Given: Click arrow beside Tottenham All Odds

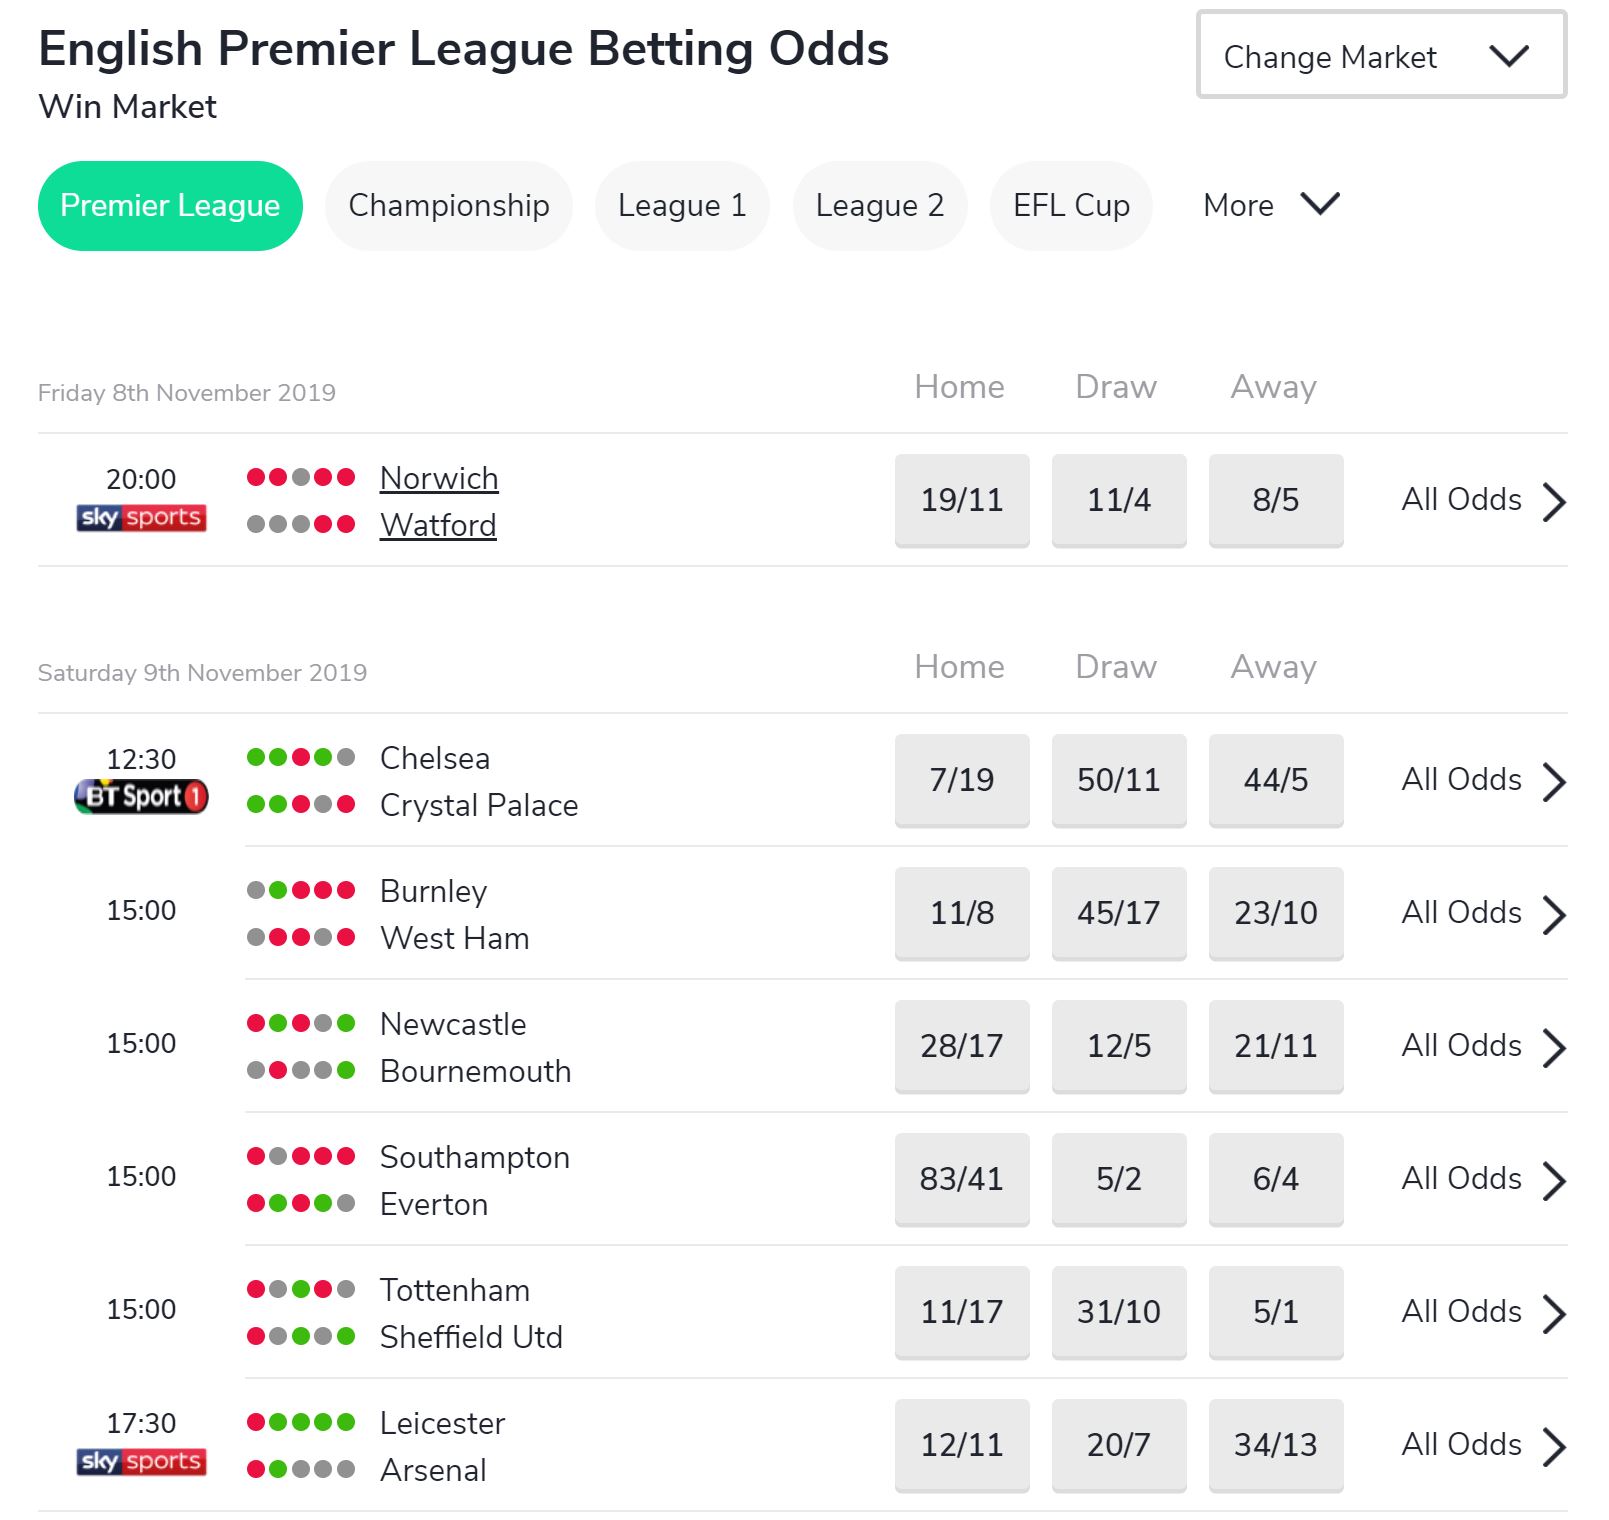Looking at the screenshot, I should (1554, 1313).
